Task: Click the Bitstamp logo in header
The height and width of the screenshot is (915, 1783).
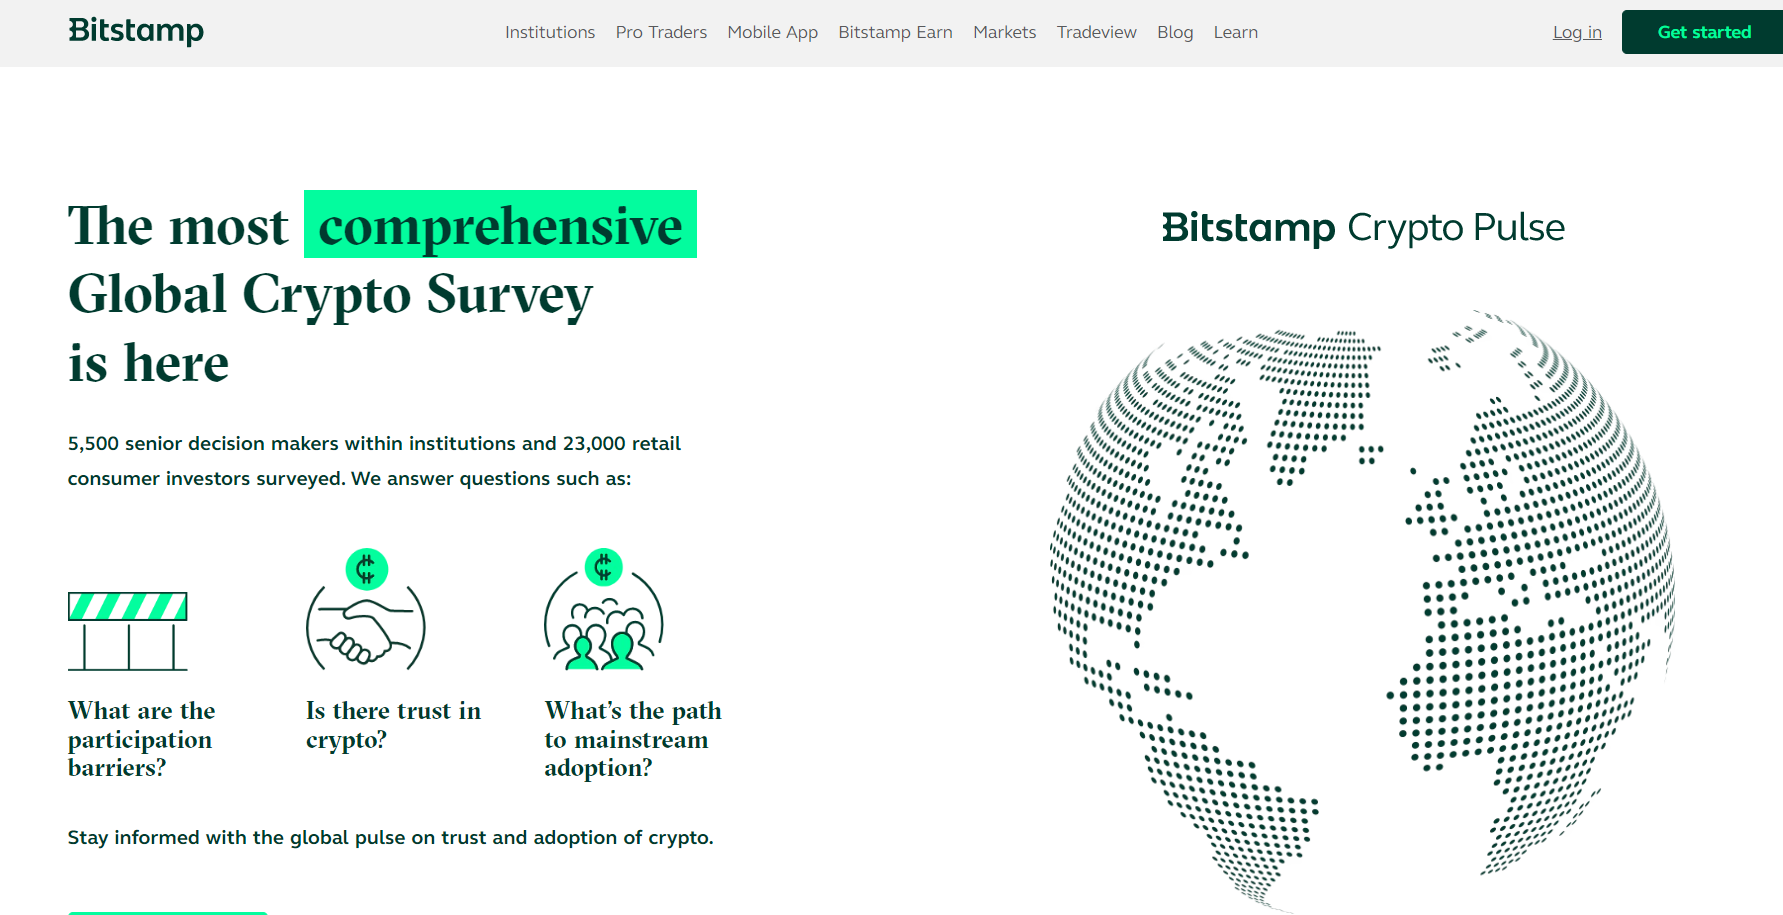Action: point(136,31)
